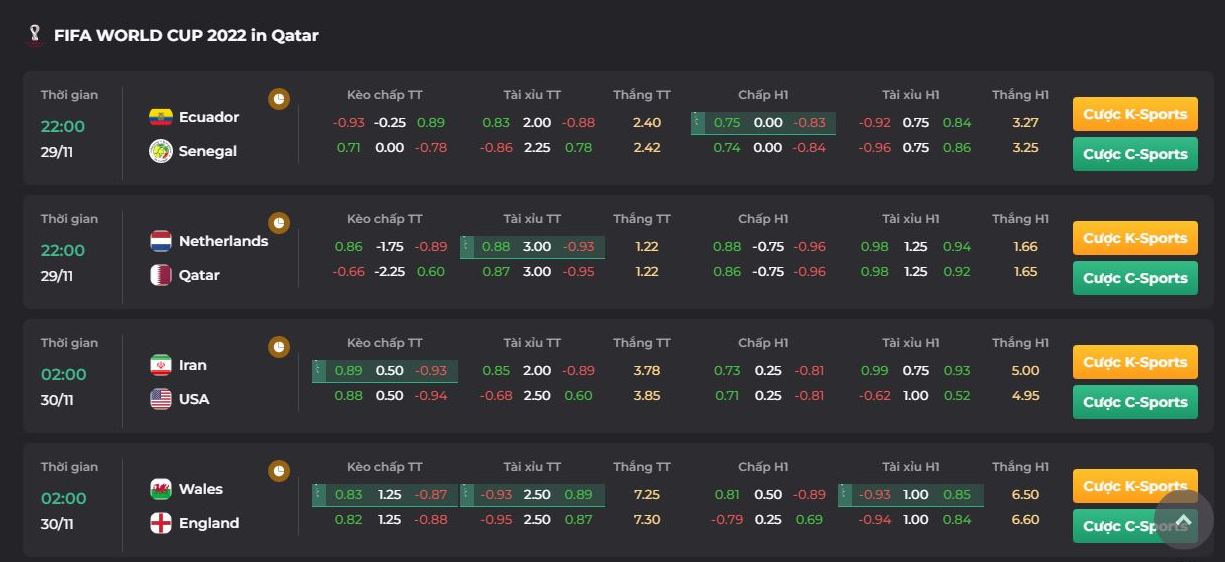Click Cược K-Sports for Iran vs USA

click(x=1134, y=362)
